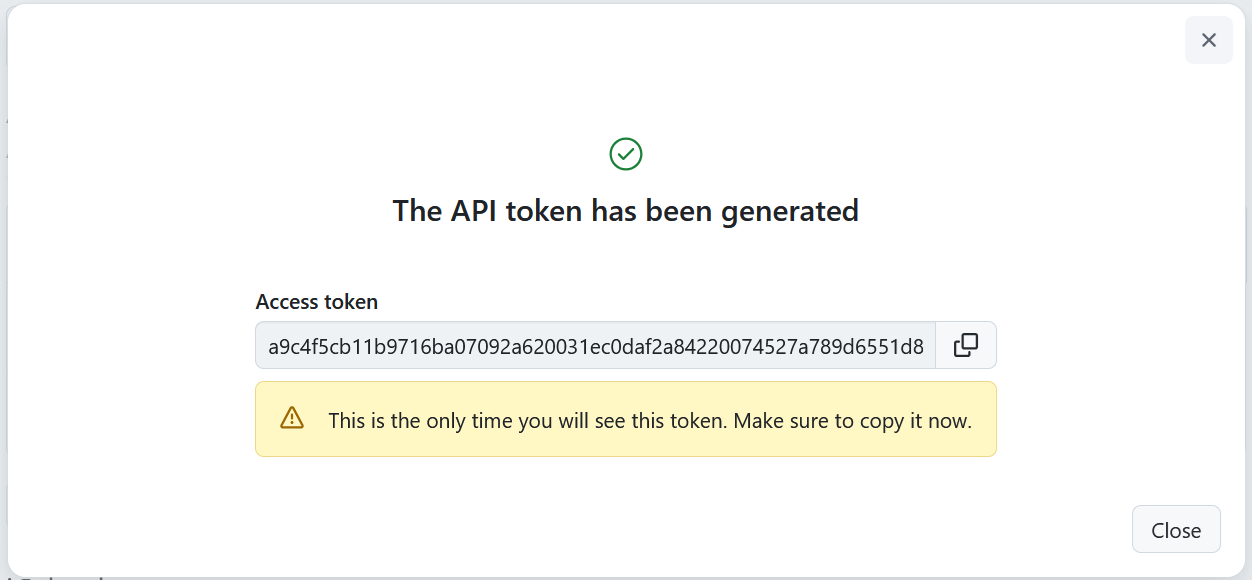
Task: Dismiss the token dialog with Close
Action: (x=1176, y=529)
